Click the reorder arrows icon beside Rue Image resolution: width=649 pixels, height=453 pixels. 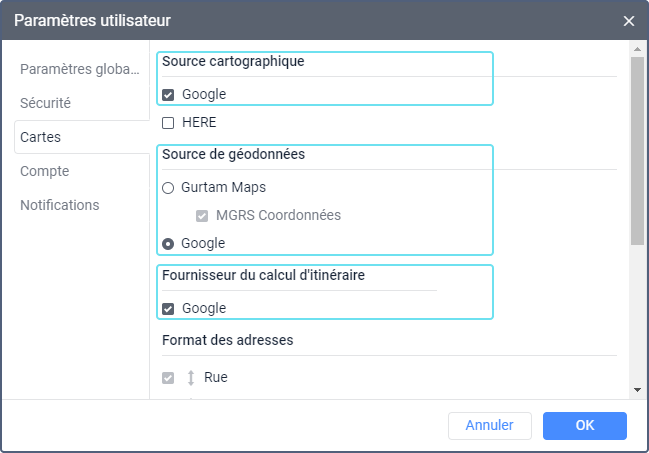coord(190,378)
